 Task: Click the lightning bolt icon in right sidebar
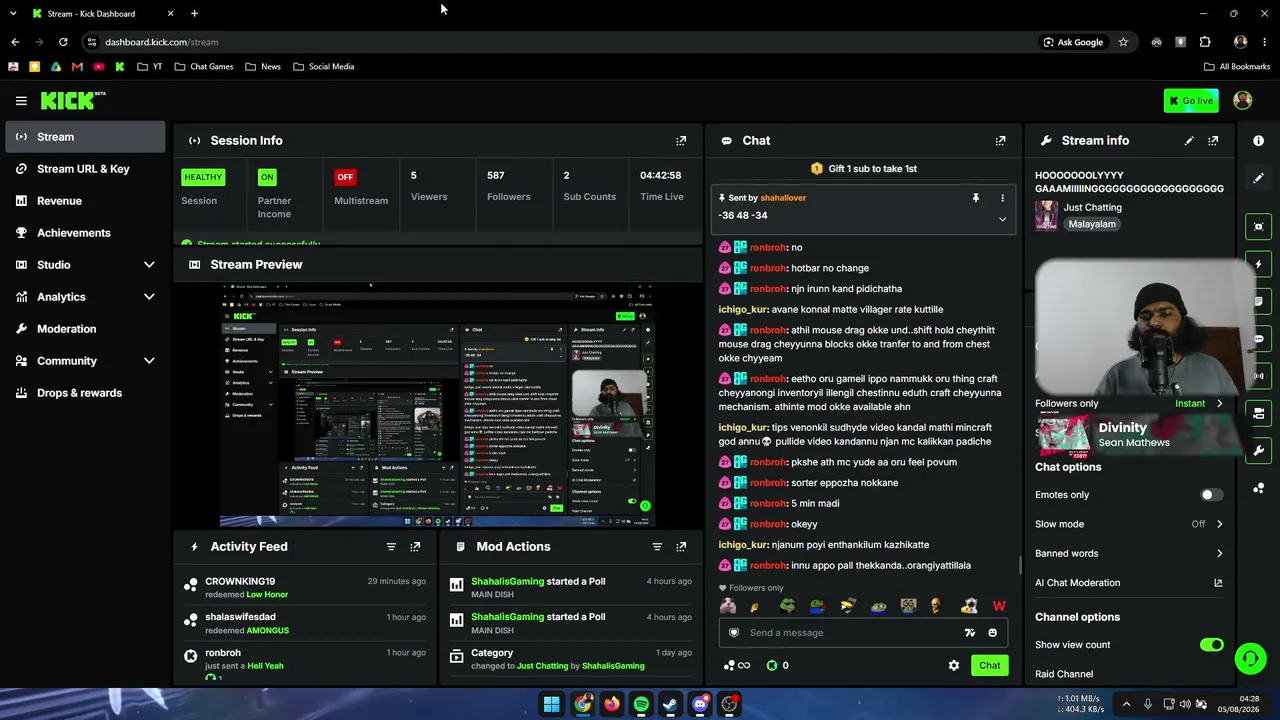point(1258,264)
